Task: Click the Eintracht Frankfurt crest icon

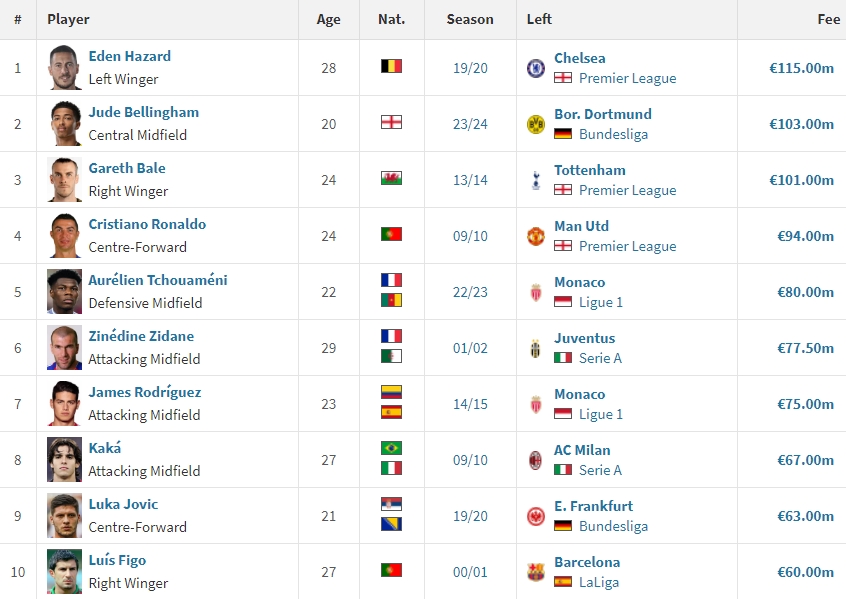Action: click(x=535, y=516)
